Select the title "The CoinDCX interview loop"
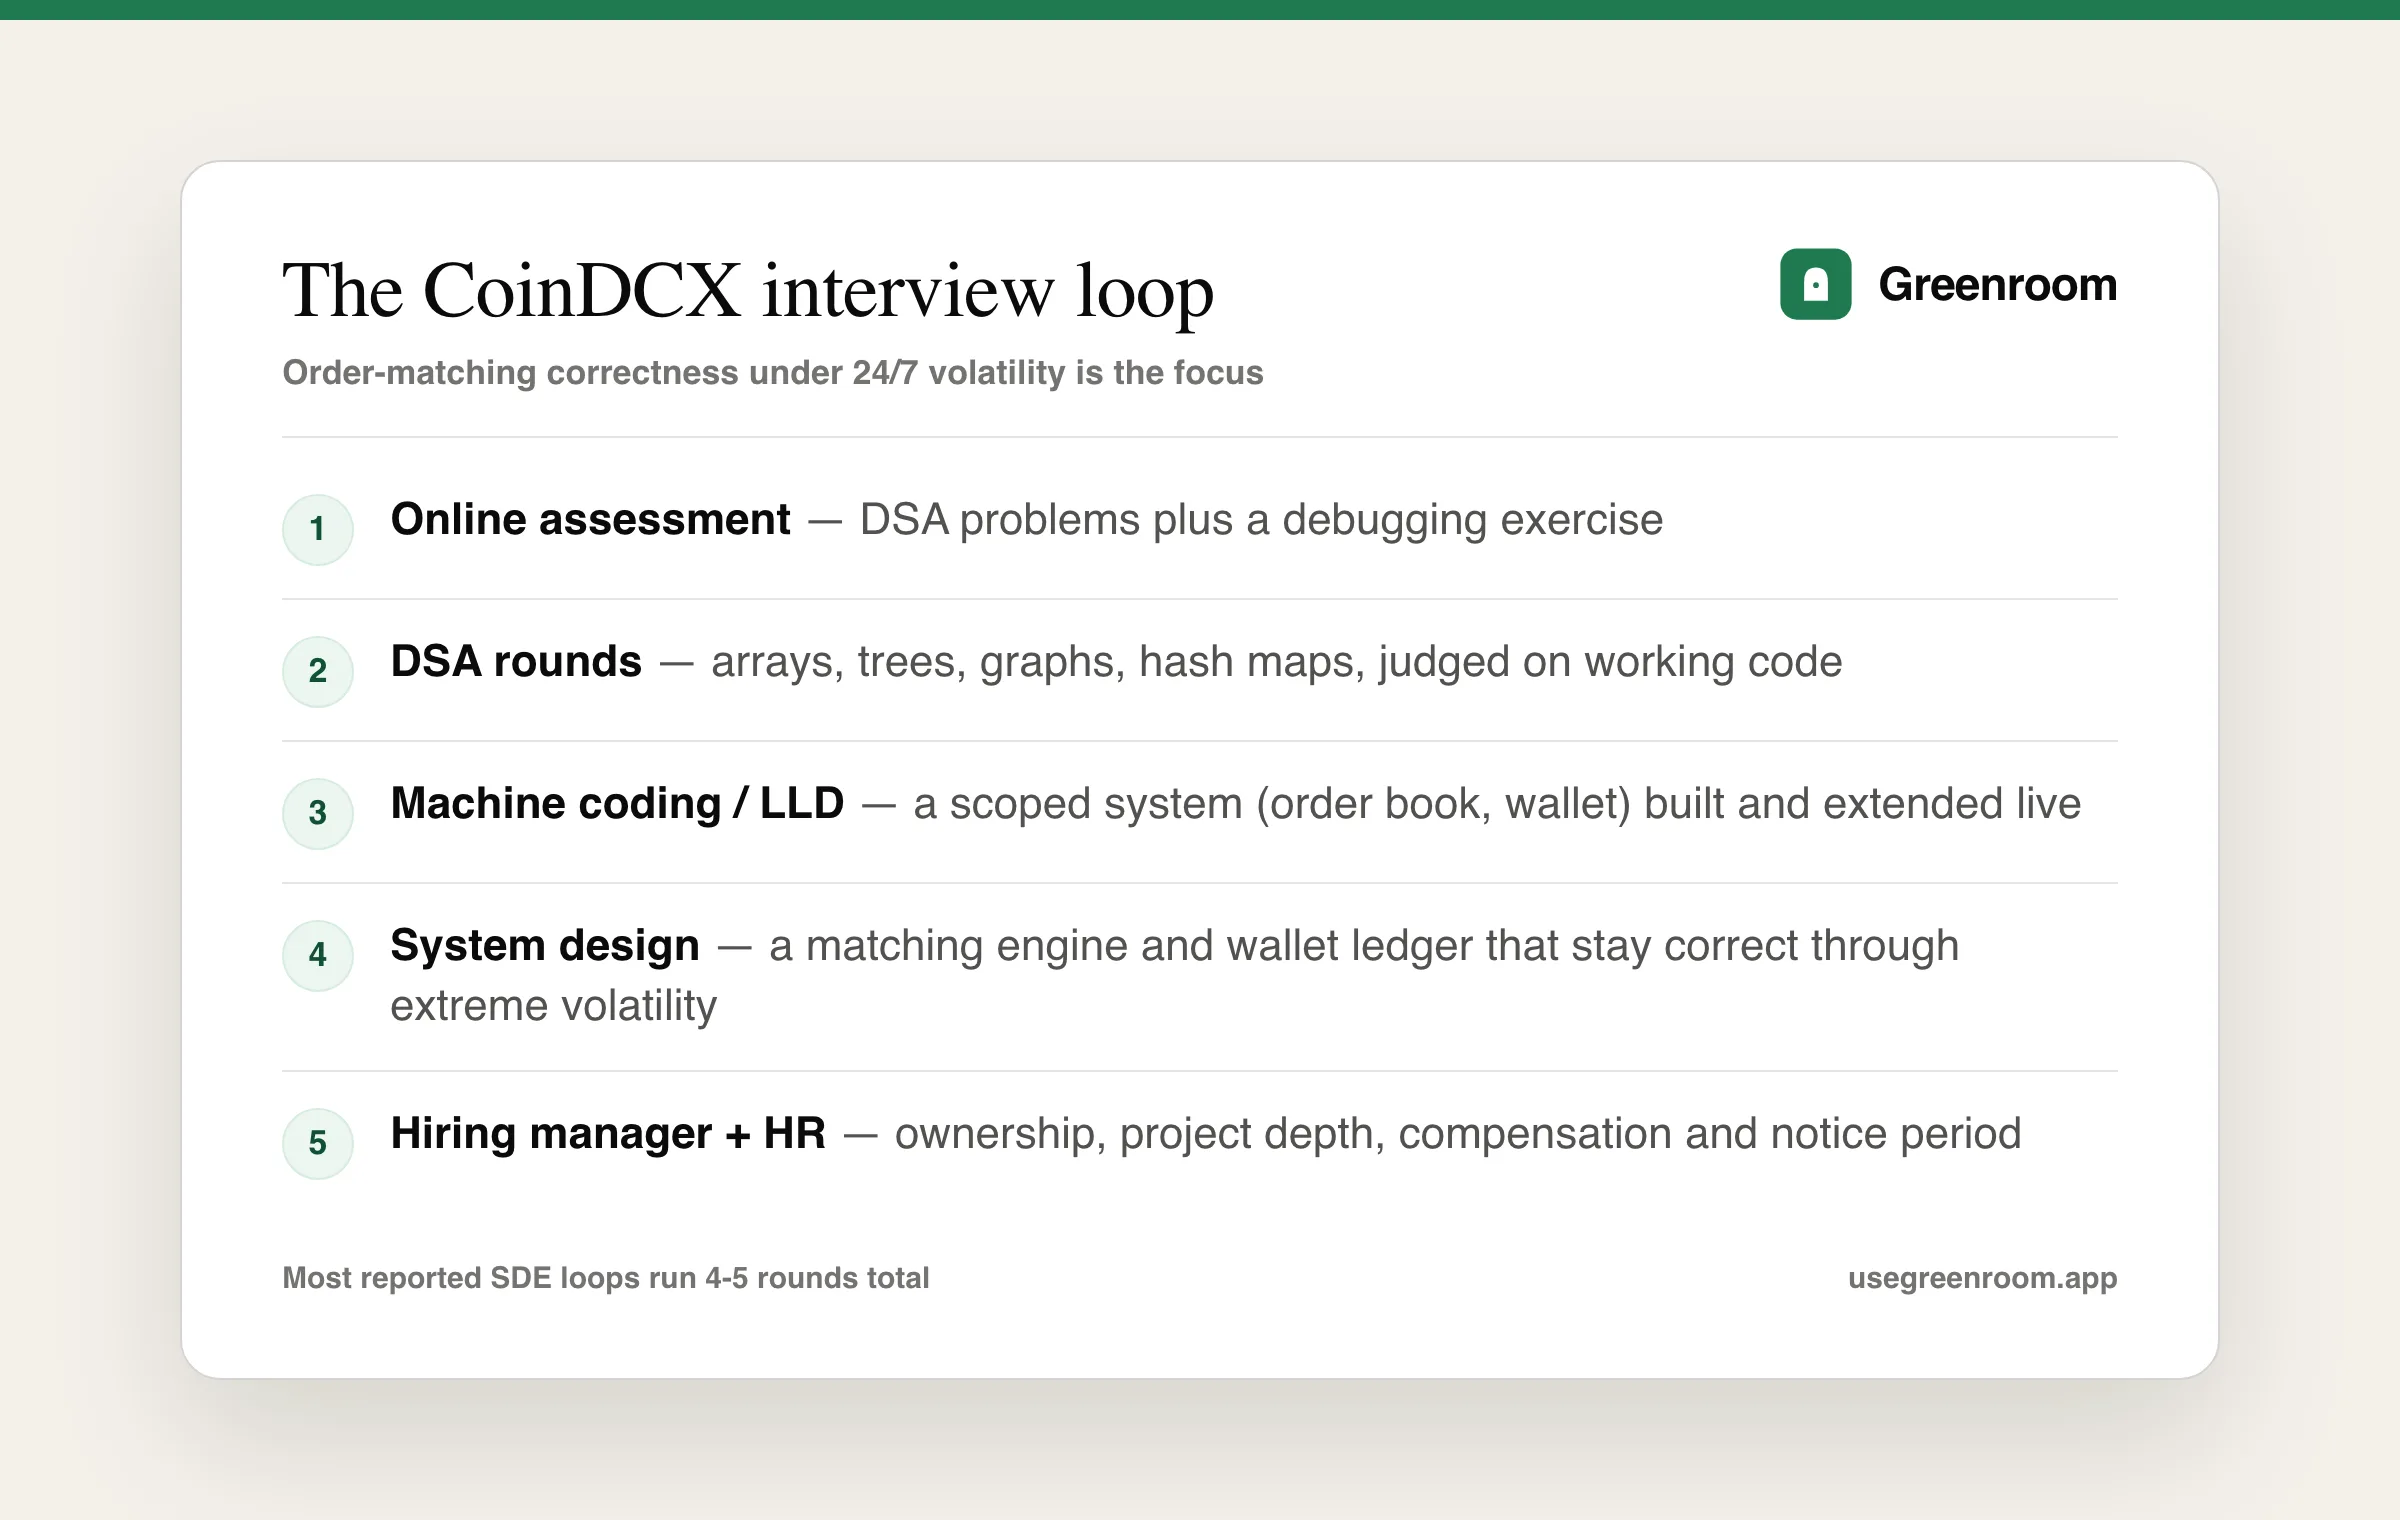This screenshot has height=1520, width=2400. pos(748,291)
